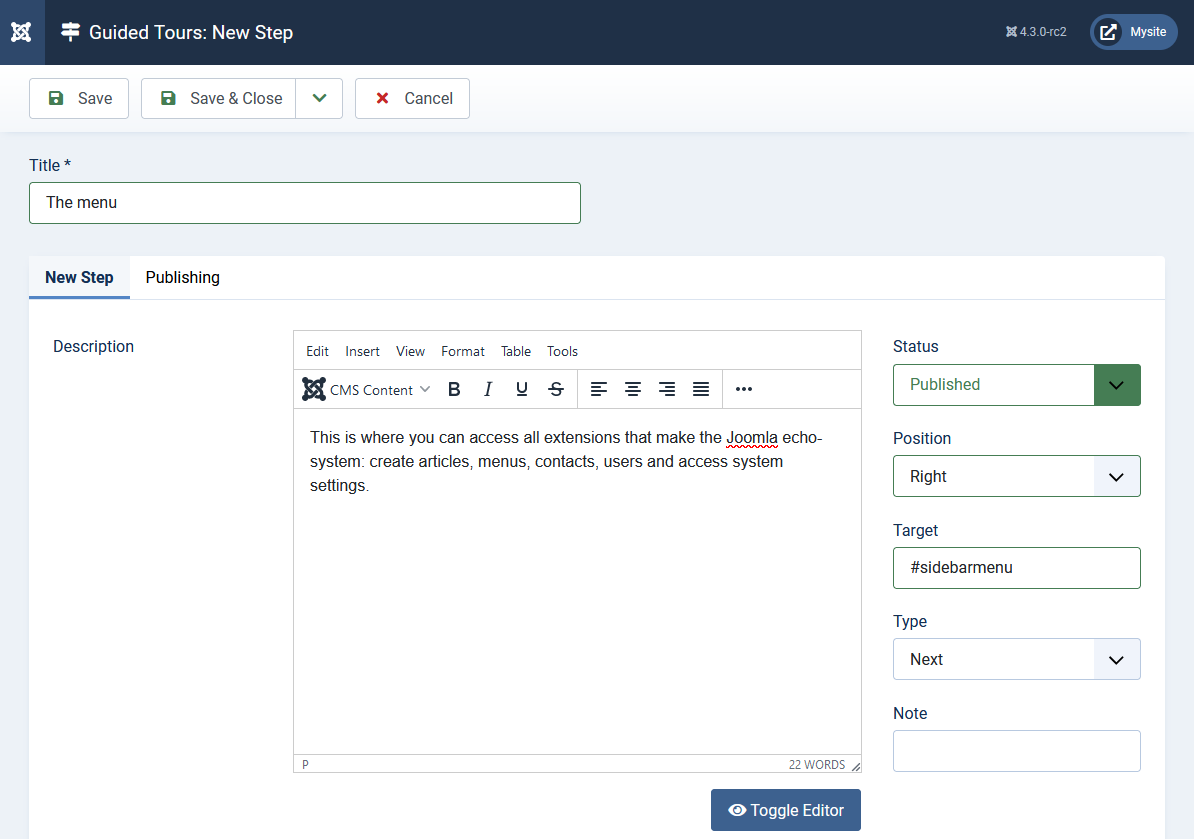This screenshot has height=839, width=1194.
Task: Open the Mysite link in header
Action: pos(1133,32)
